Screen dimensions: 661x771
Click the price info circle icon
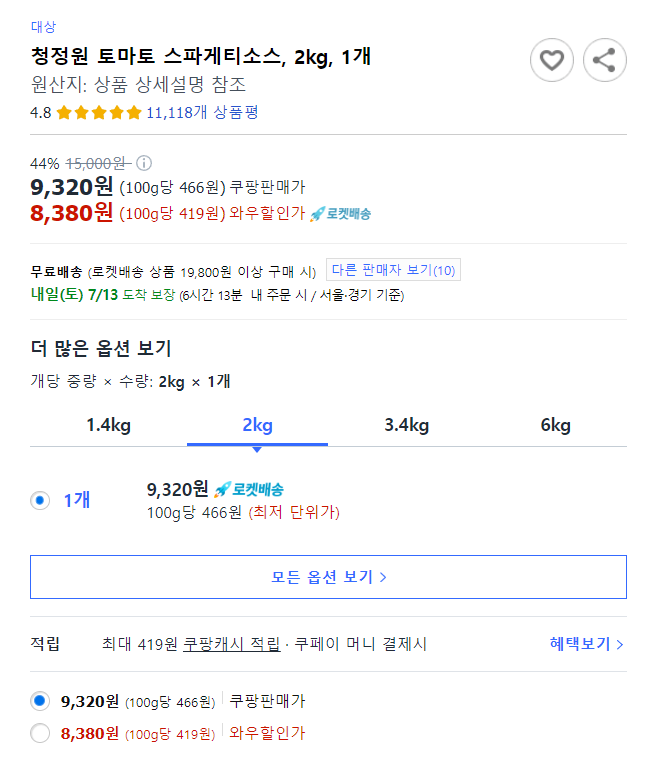click(x=144, y=163)
